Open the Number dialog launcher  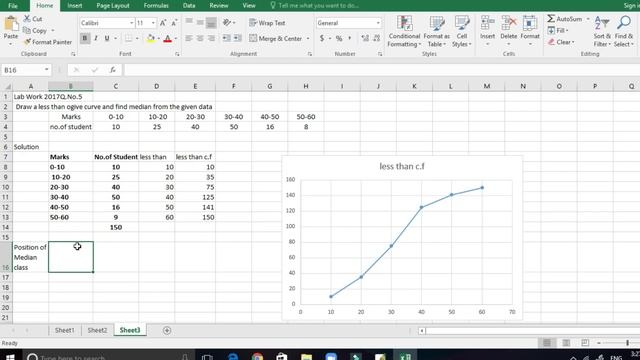380,54
